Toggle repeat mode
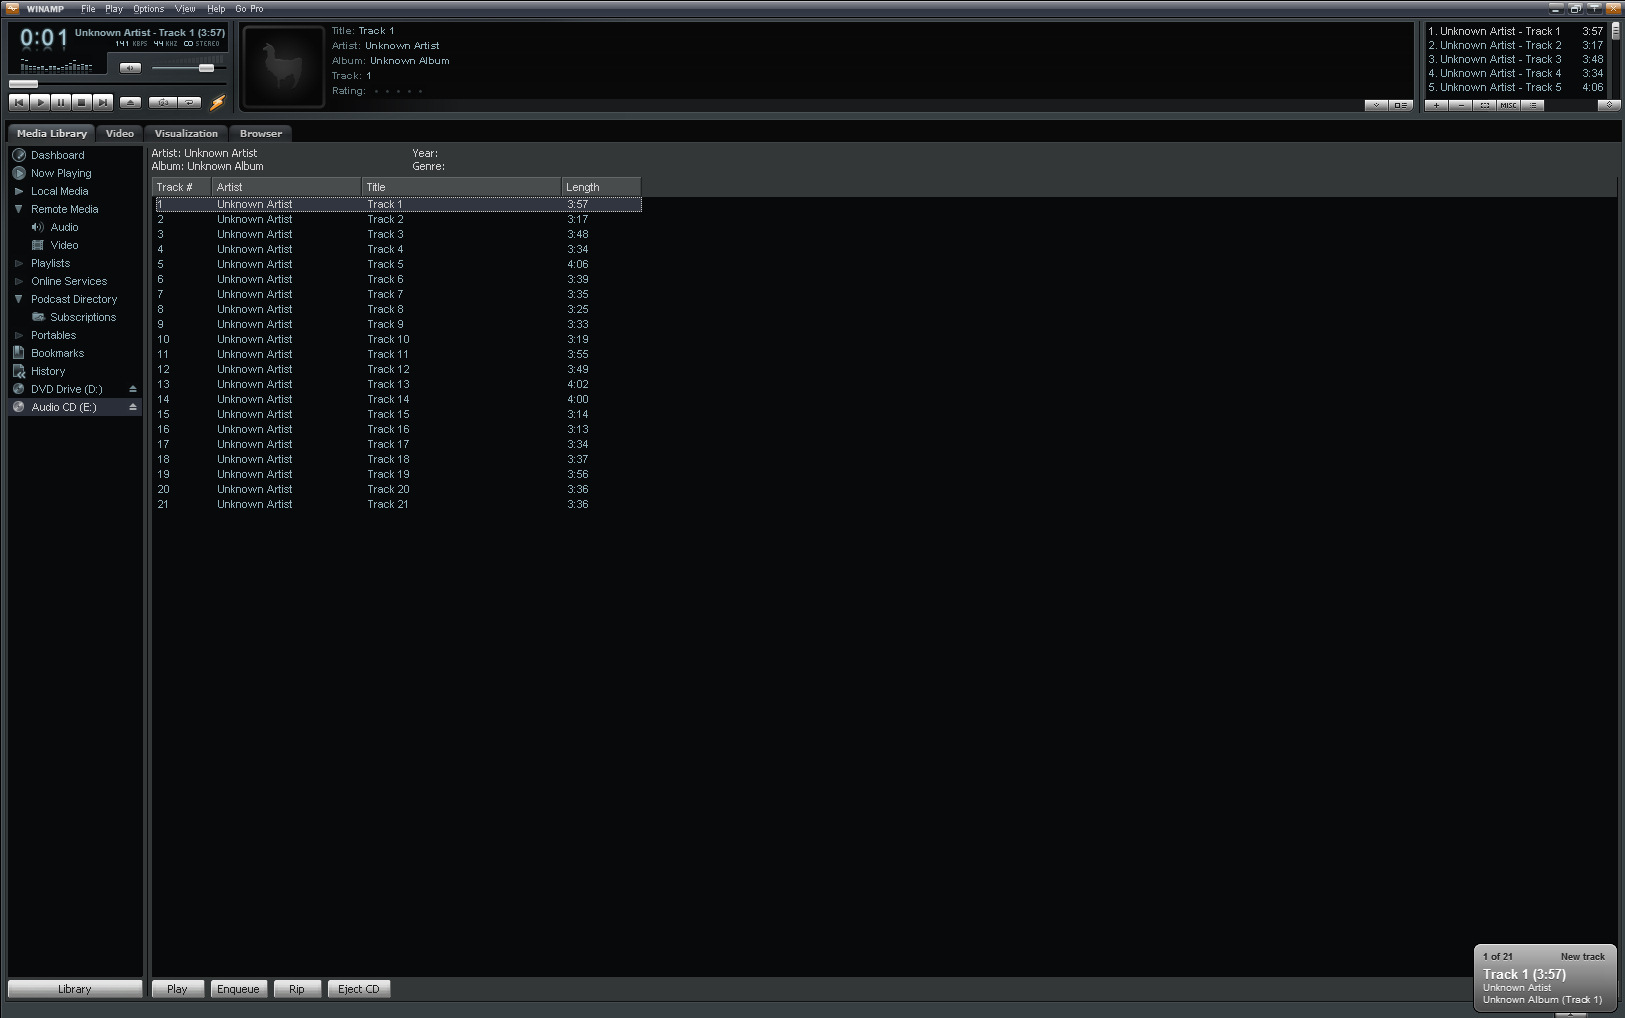The height and width of the screenshot is (1018, 1625). [189, 102]
